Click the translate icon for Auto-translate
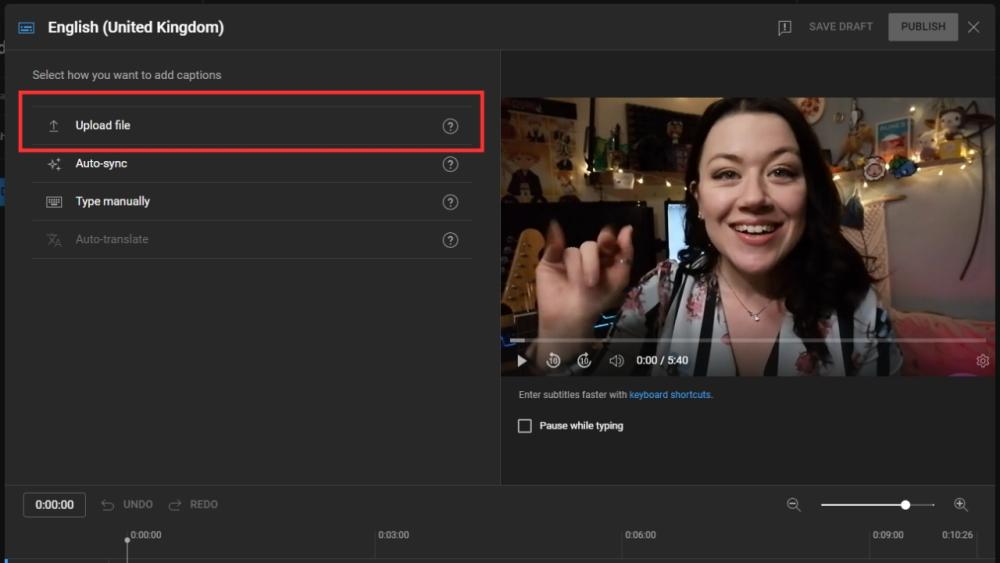 54,240
